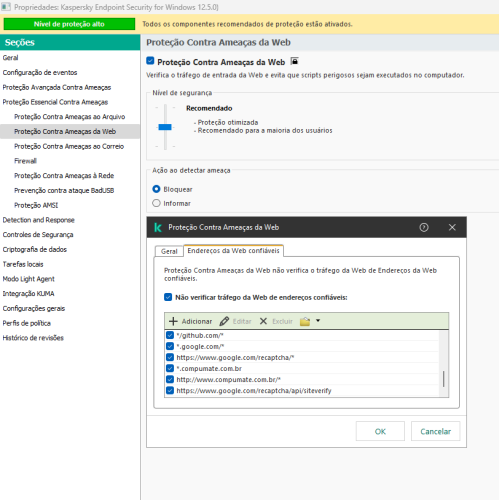Screen dimensions: 499x500
Task: Open Tarefas locais section
Action: coord(23,264)
